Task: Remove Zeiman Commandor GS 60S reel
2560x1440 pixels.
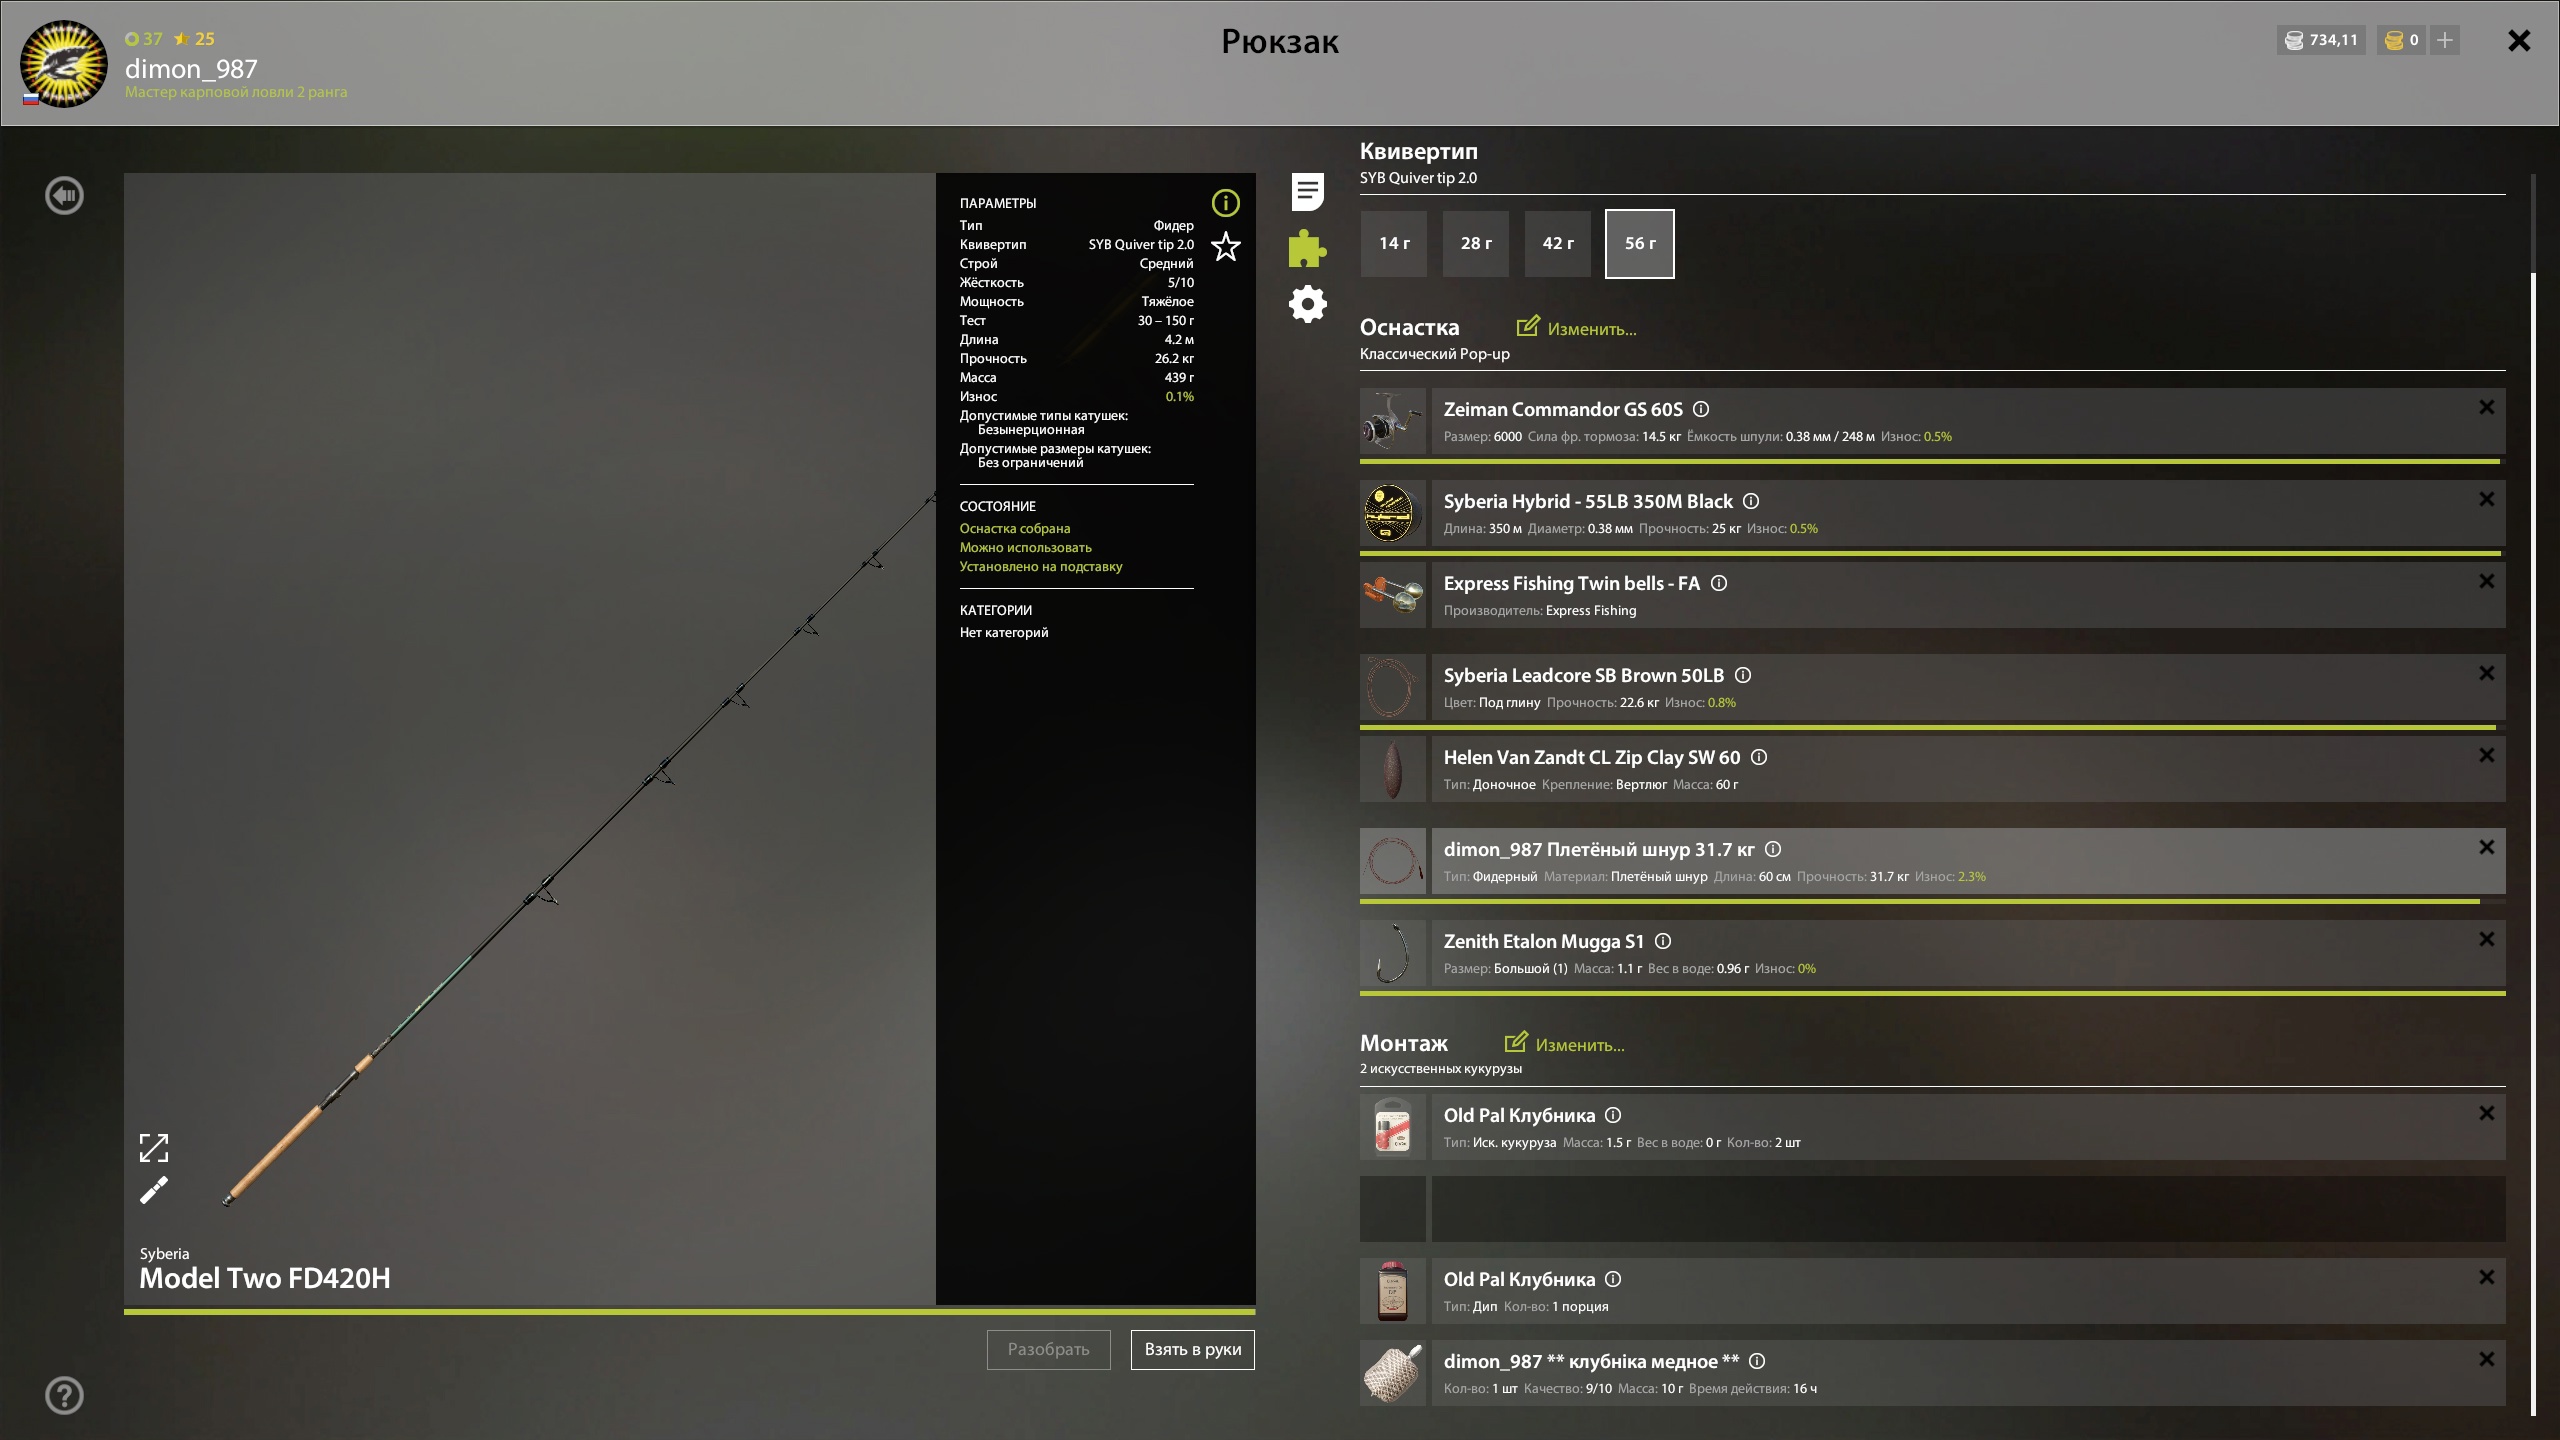Action: point(2486,408)
